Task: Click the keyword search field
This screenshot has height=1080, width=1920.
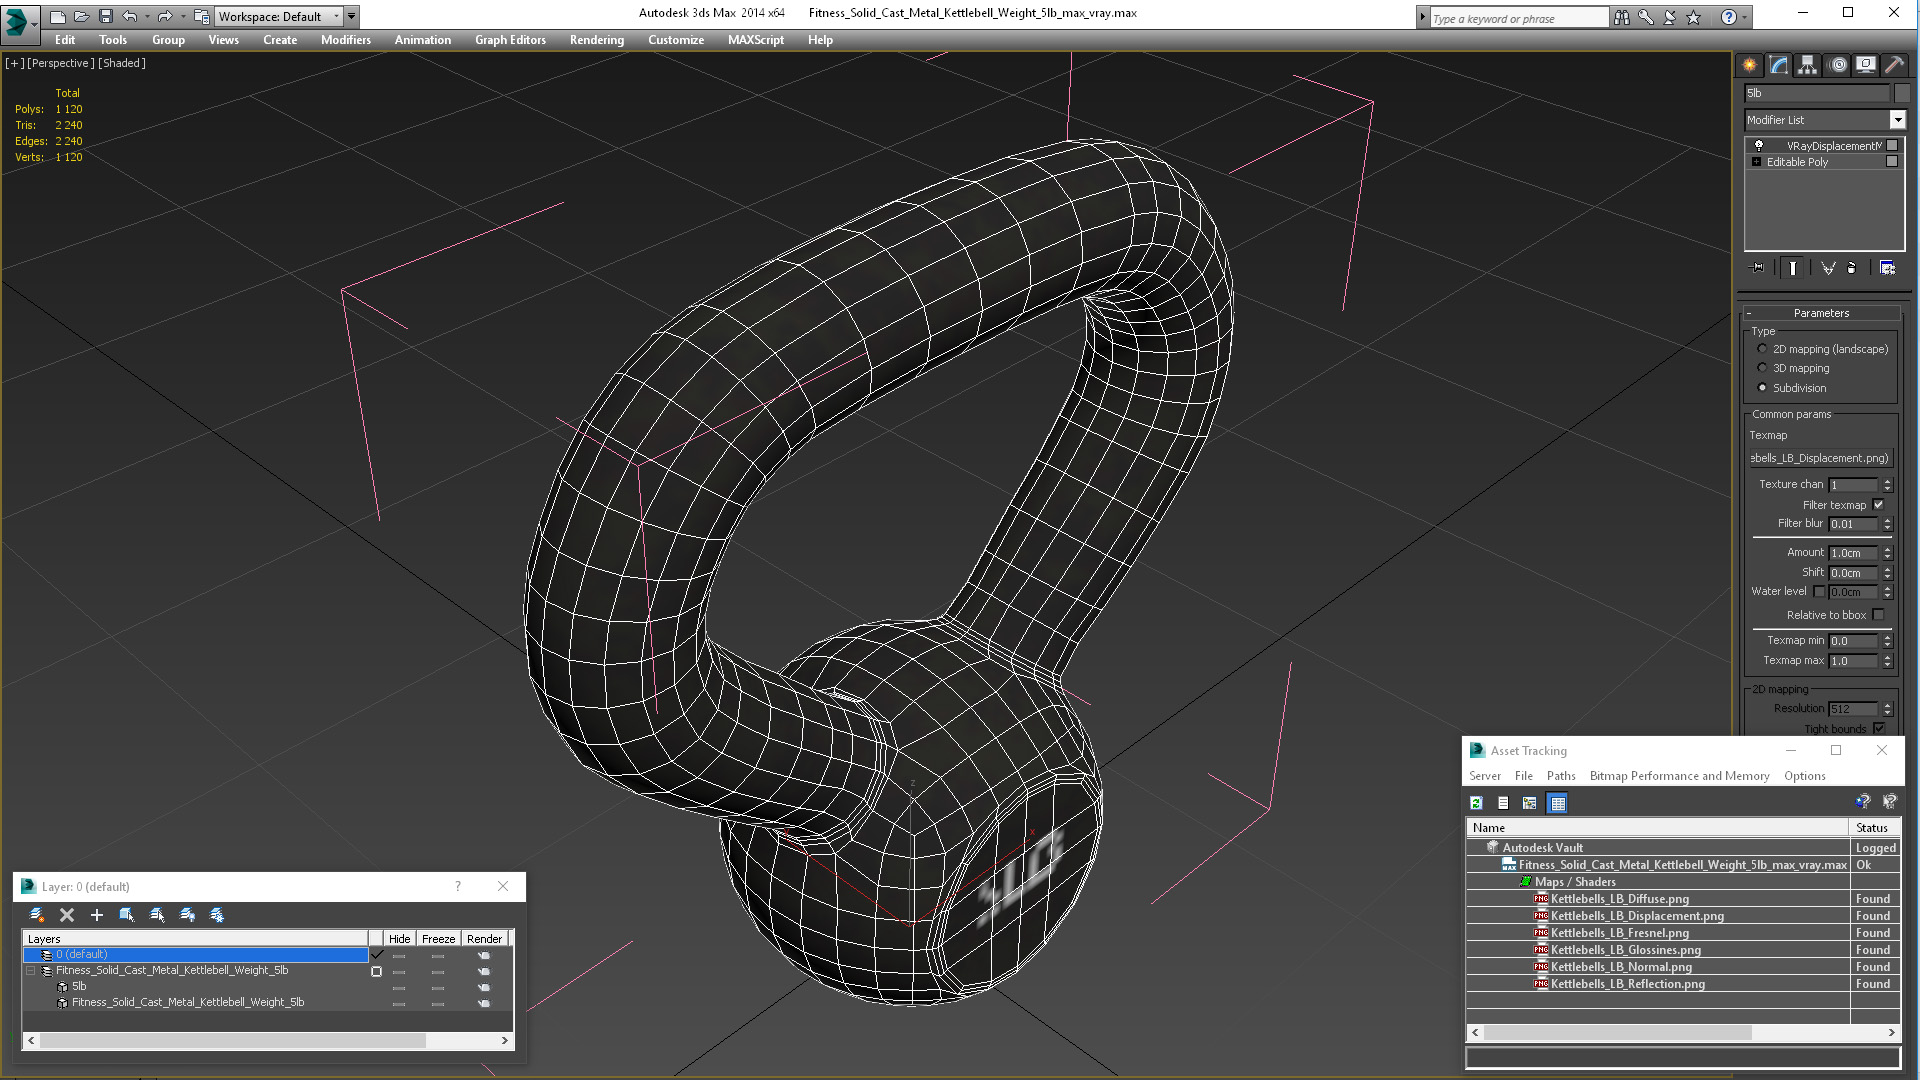Action: tap(1518, 18)
